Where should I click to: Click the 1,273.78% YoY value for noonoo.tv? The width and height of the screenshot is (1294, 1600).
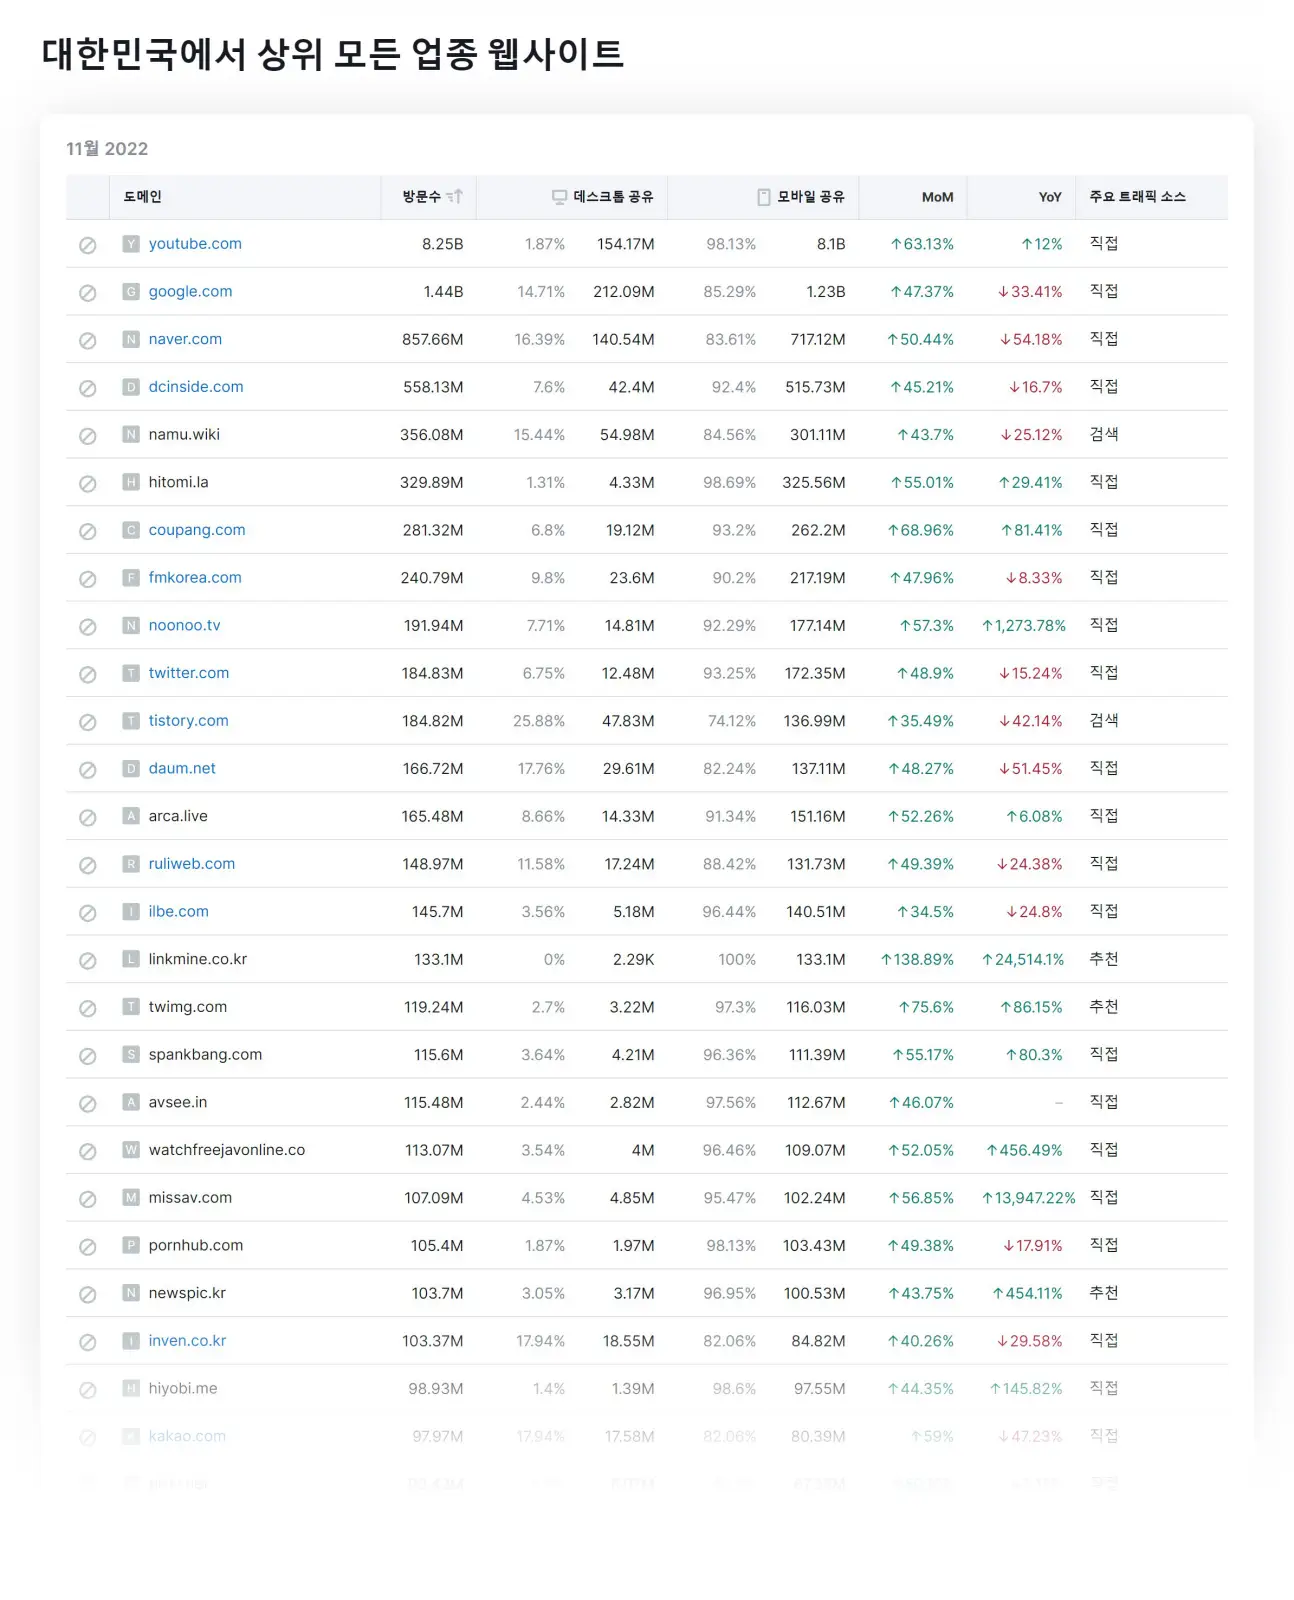(1024, 626)
